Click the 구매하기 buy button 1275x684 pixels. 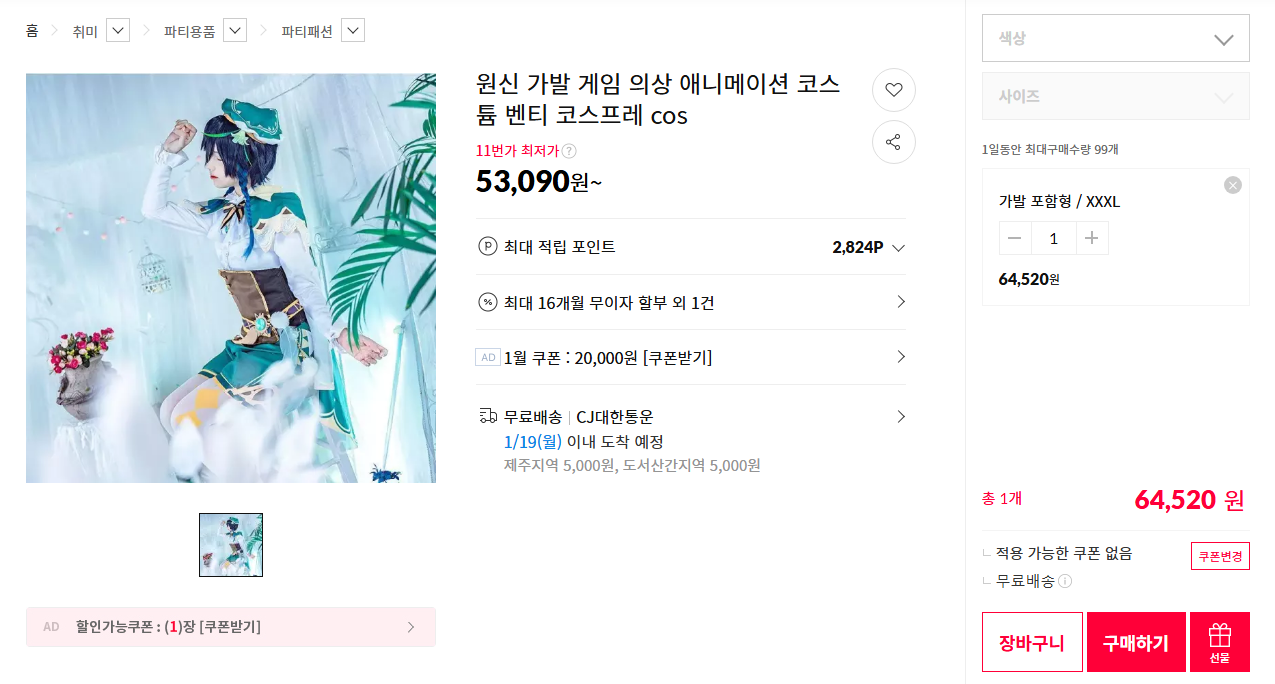(1136, 642)
